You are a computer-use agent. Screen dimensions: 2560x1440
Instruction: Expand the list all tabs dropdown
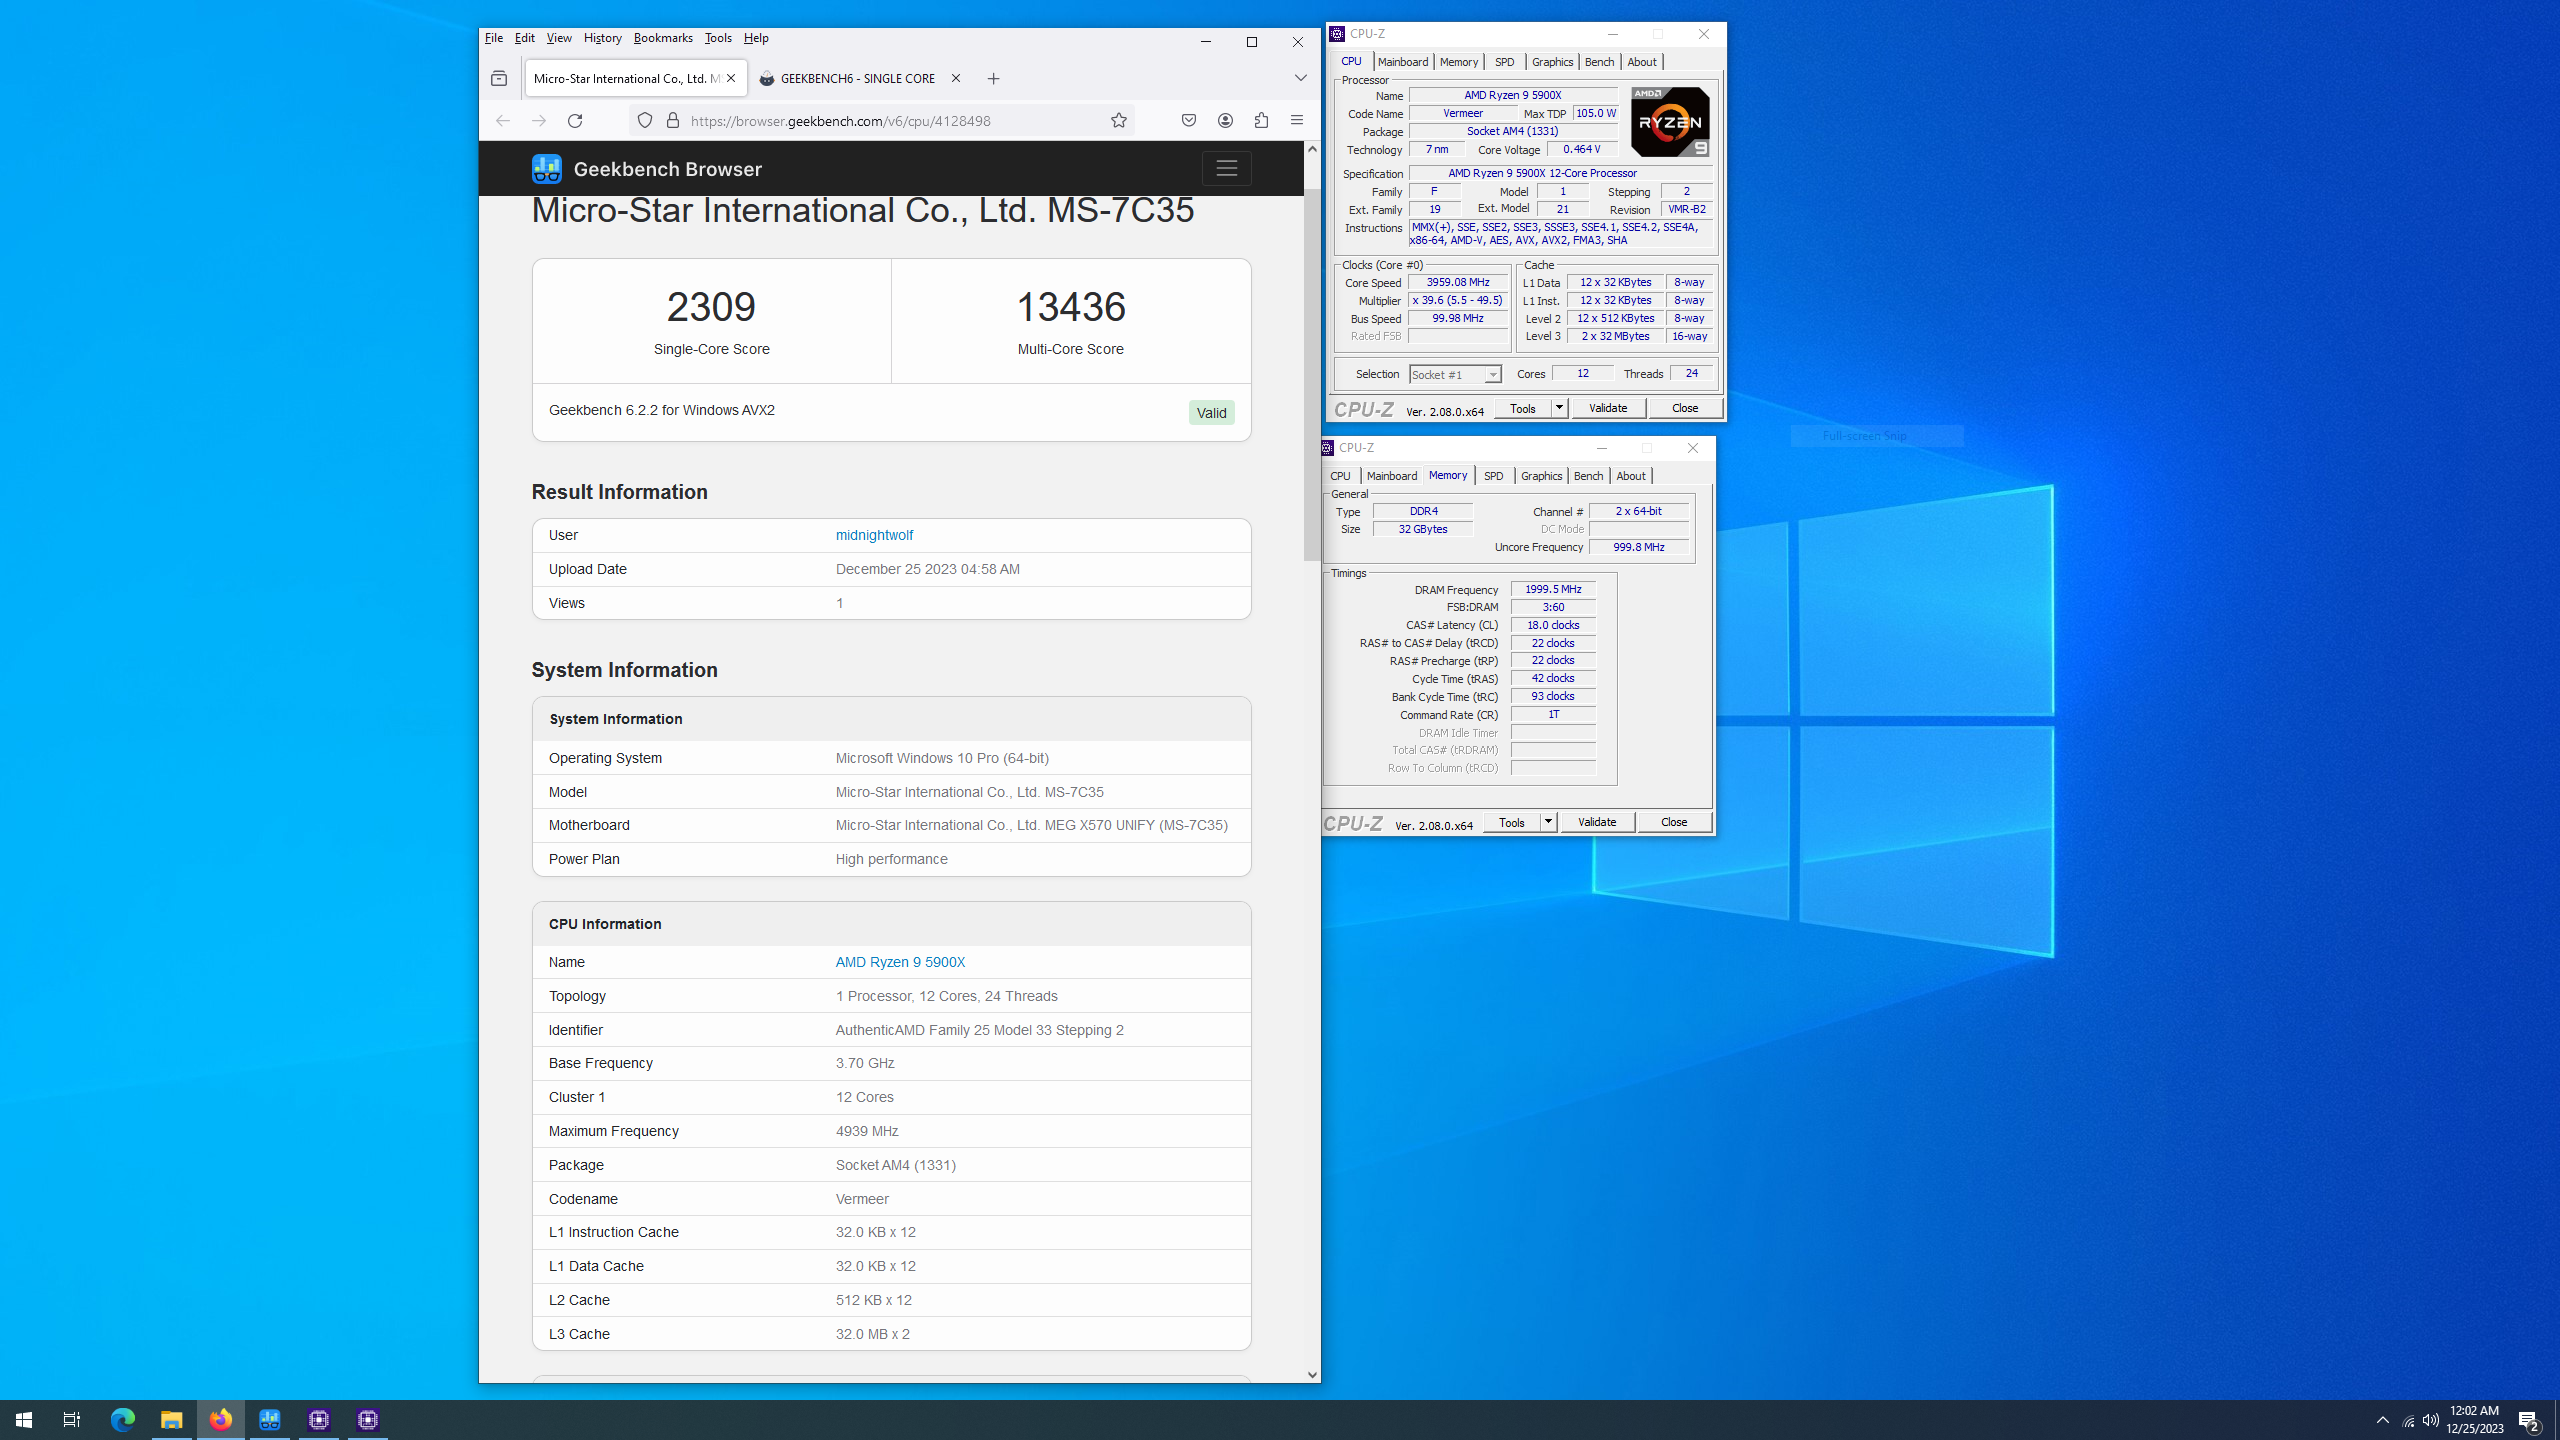[1301, 78]
